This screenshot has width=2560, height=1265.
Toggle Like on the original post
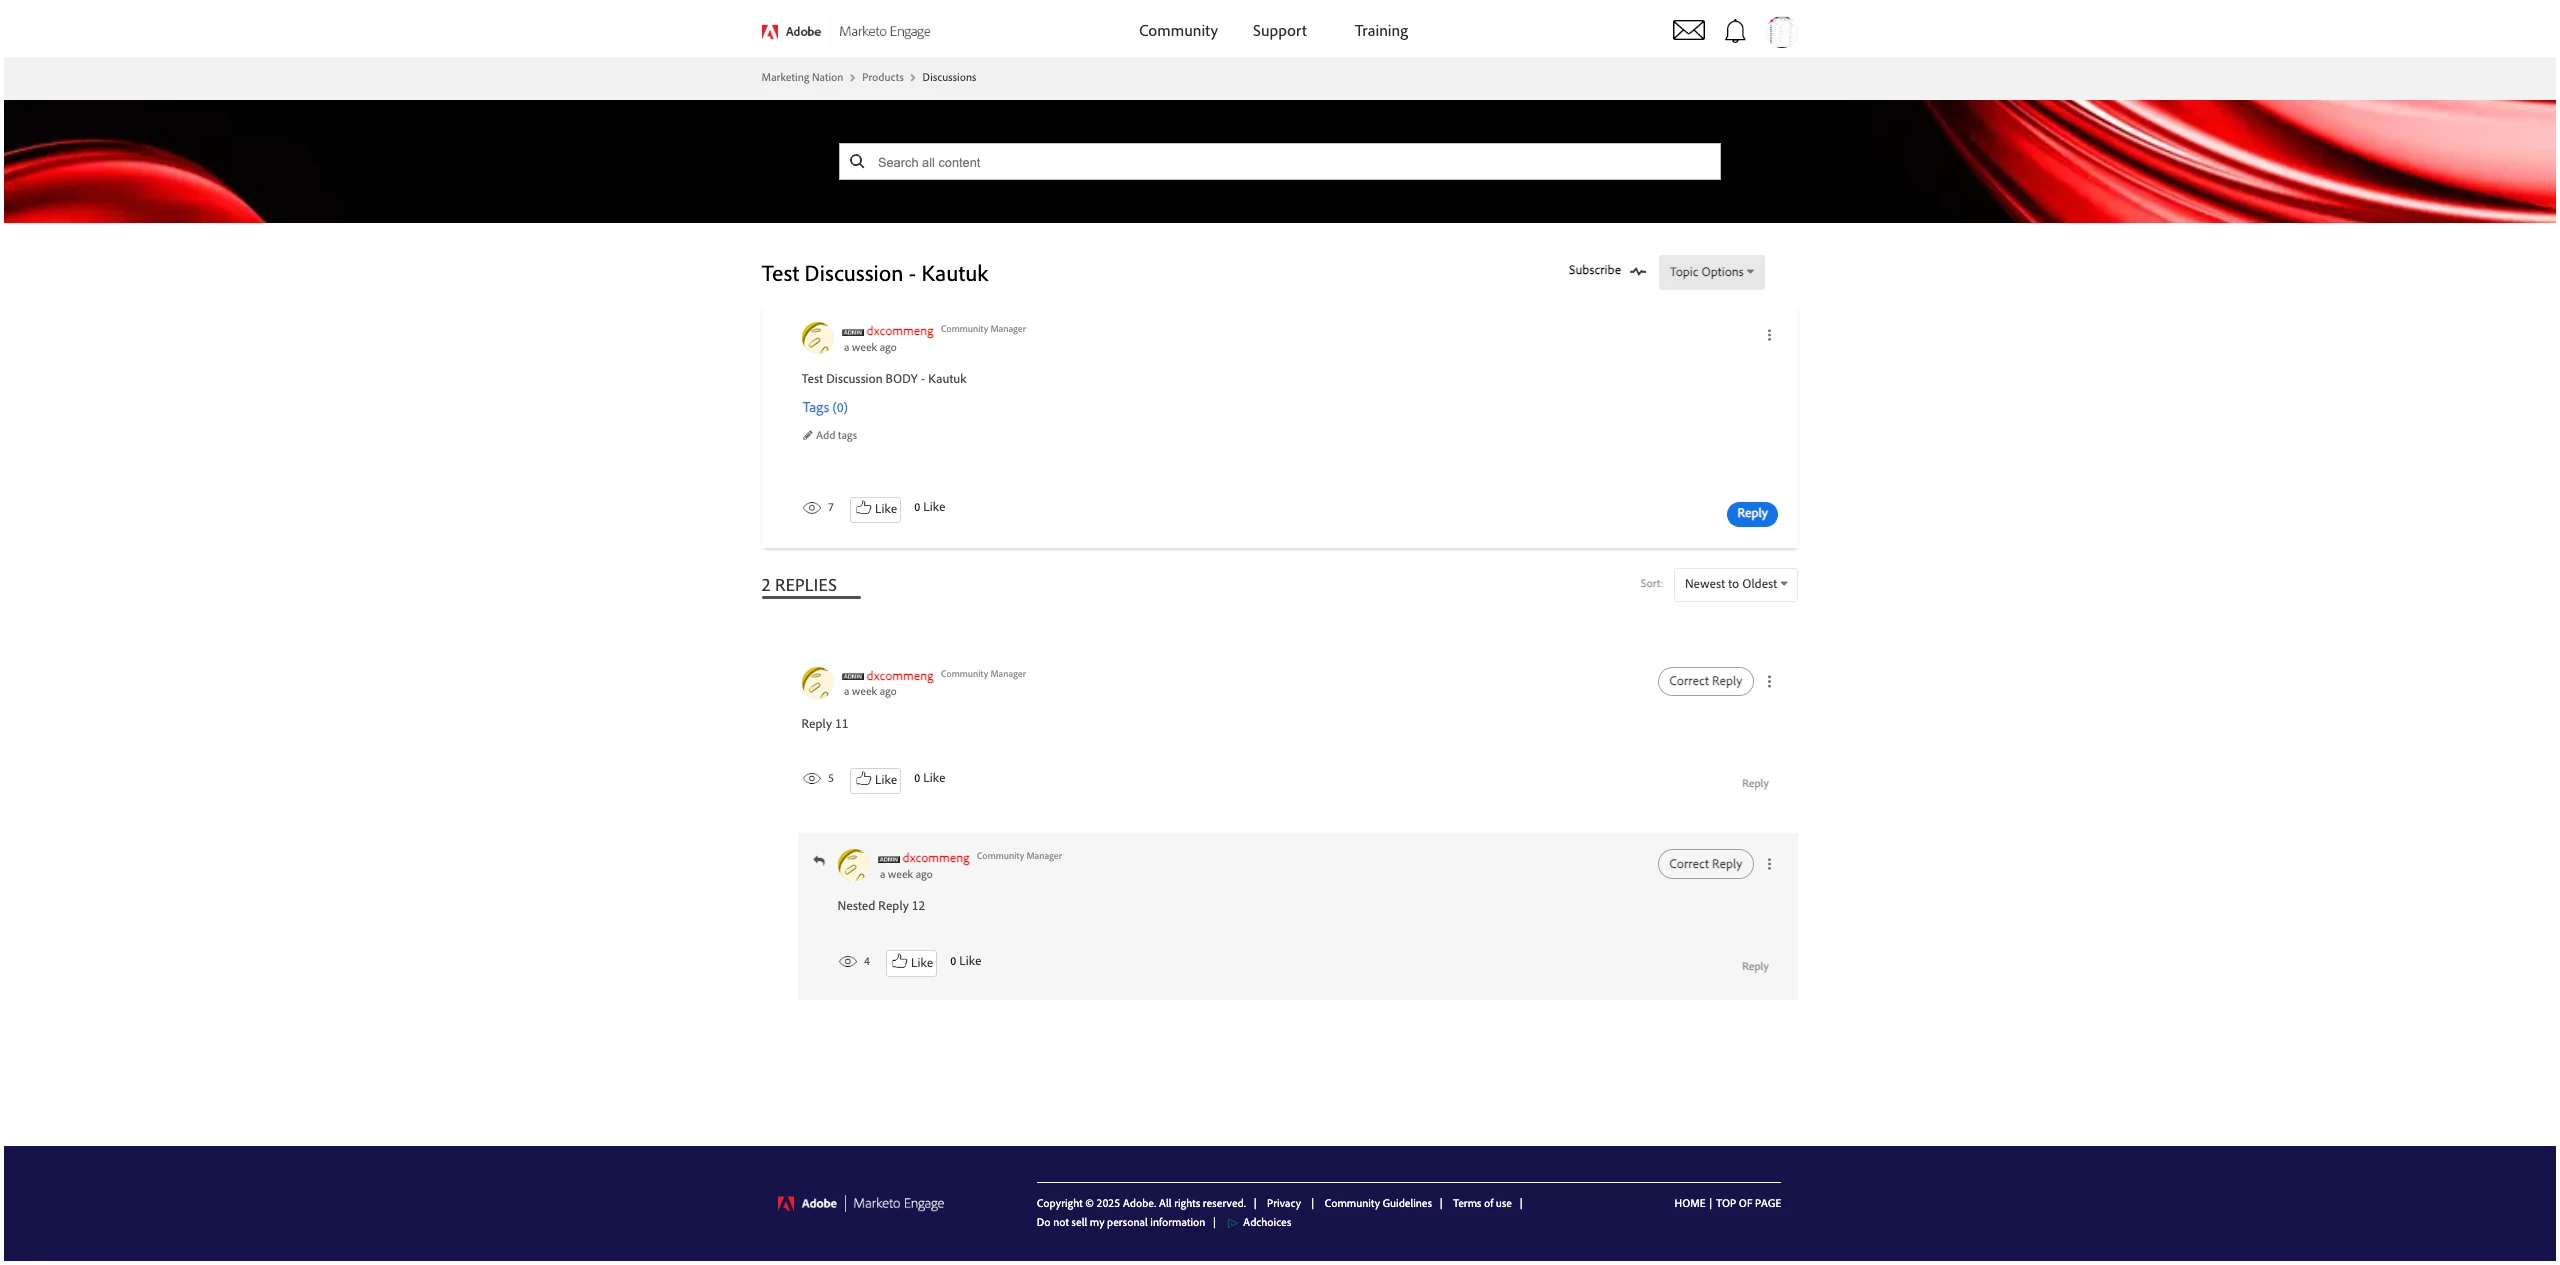click(875, 509)
